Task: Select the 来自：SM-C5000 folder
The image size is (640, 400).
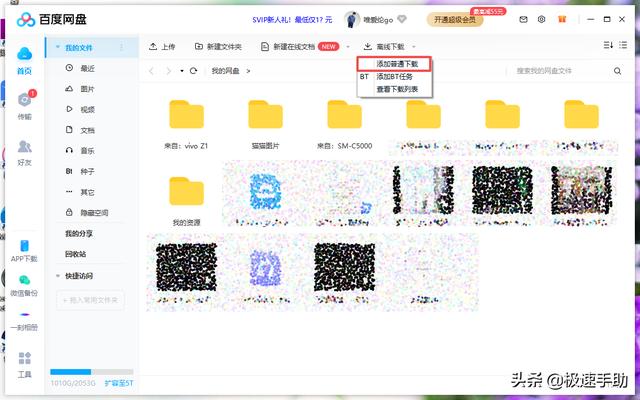Action: click(344, 124)
